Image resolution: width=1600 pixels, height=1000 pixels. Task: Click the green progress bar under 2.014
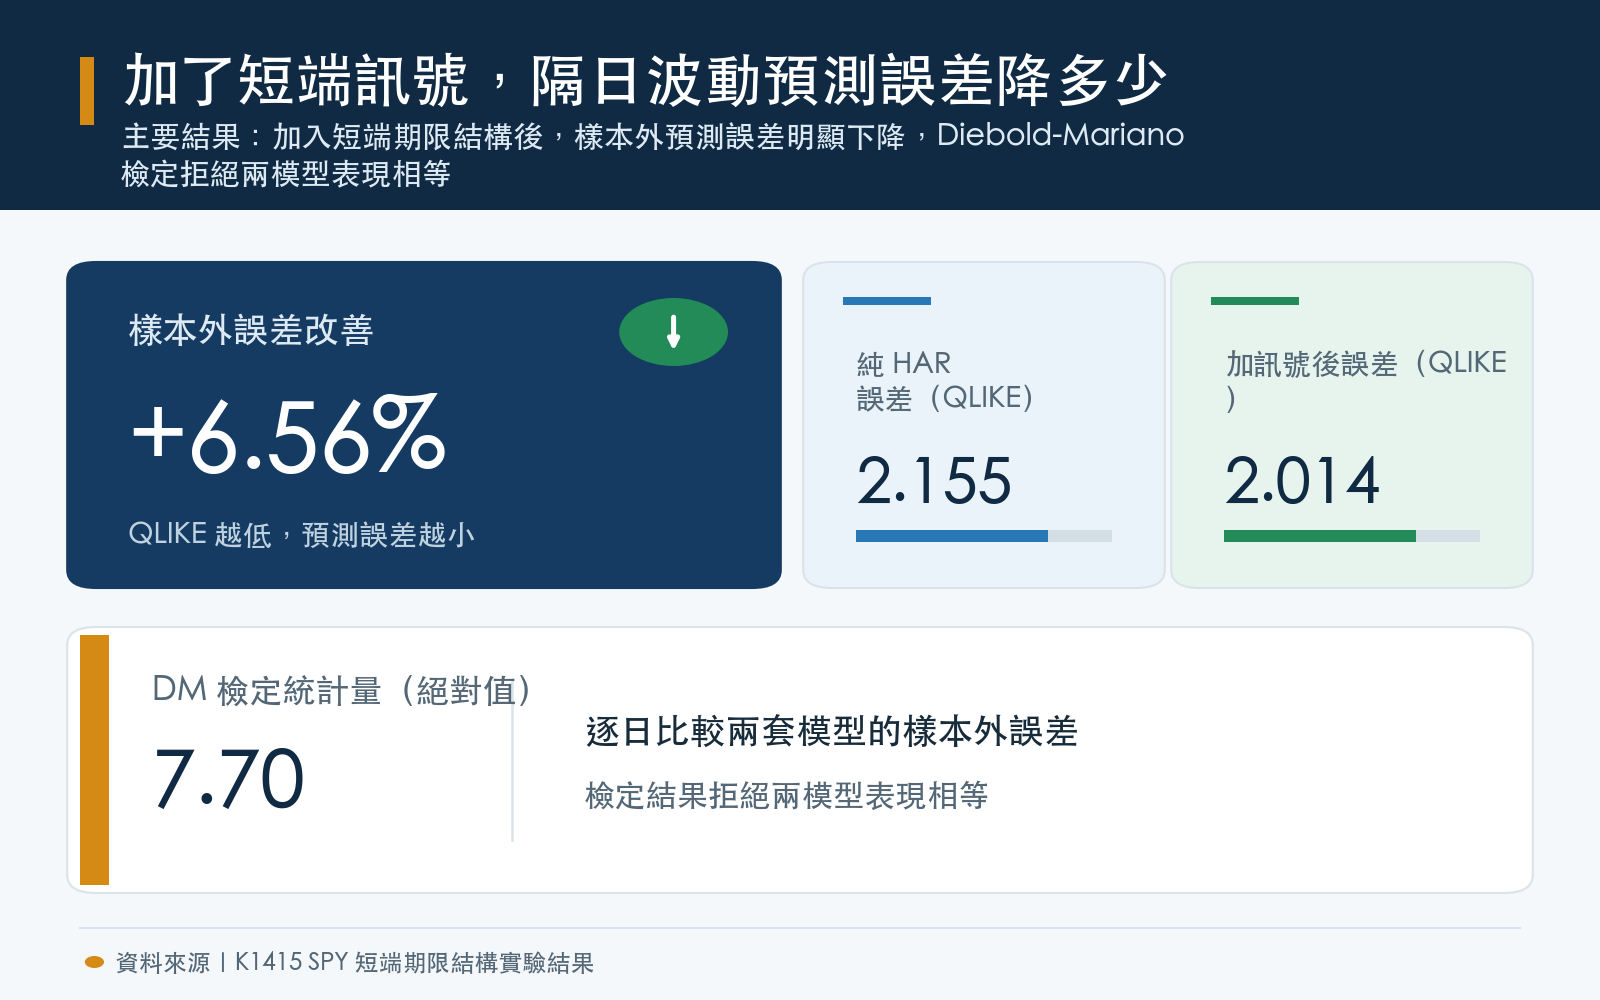[1352, 536]
